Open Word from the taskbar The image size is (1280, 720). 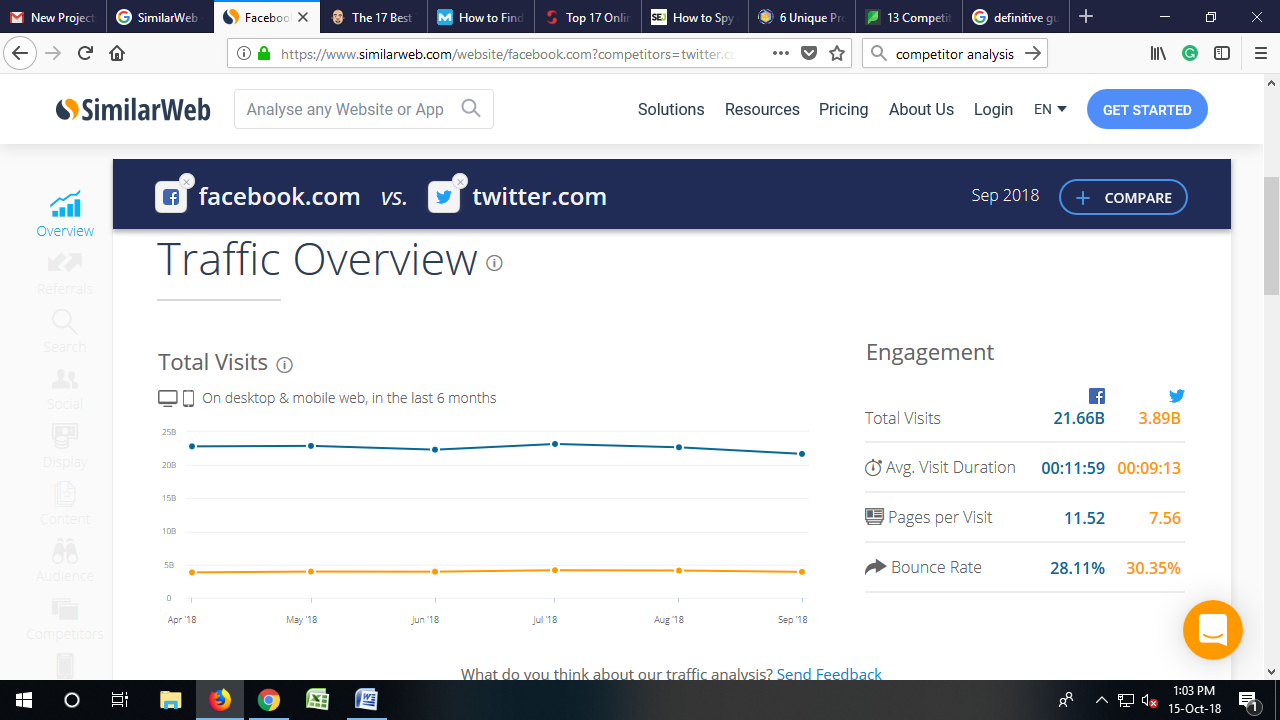[365, 700]
